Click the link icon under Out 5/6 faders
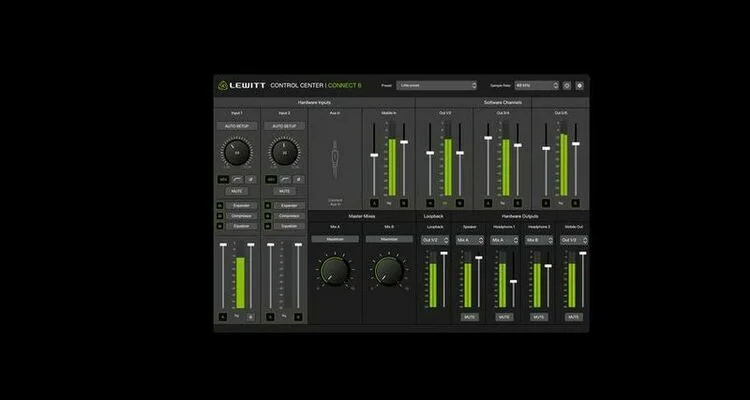This screenshot has width=750, height=400. pos(561,203)
